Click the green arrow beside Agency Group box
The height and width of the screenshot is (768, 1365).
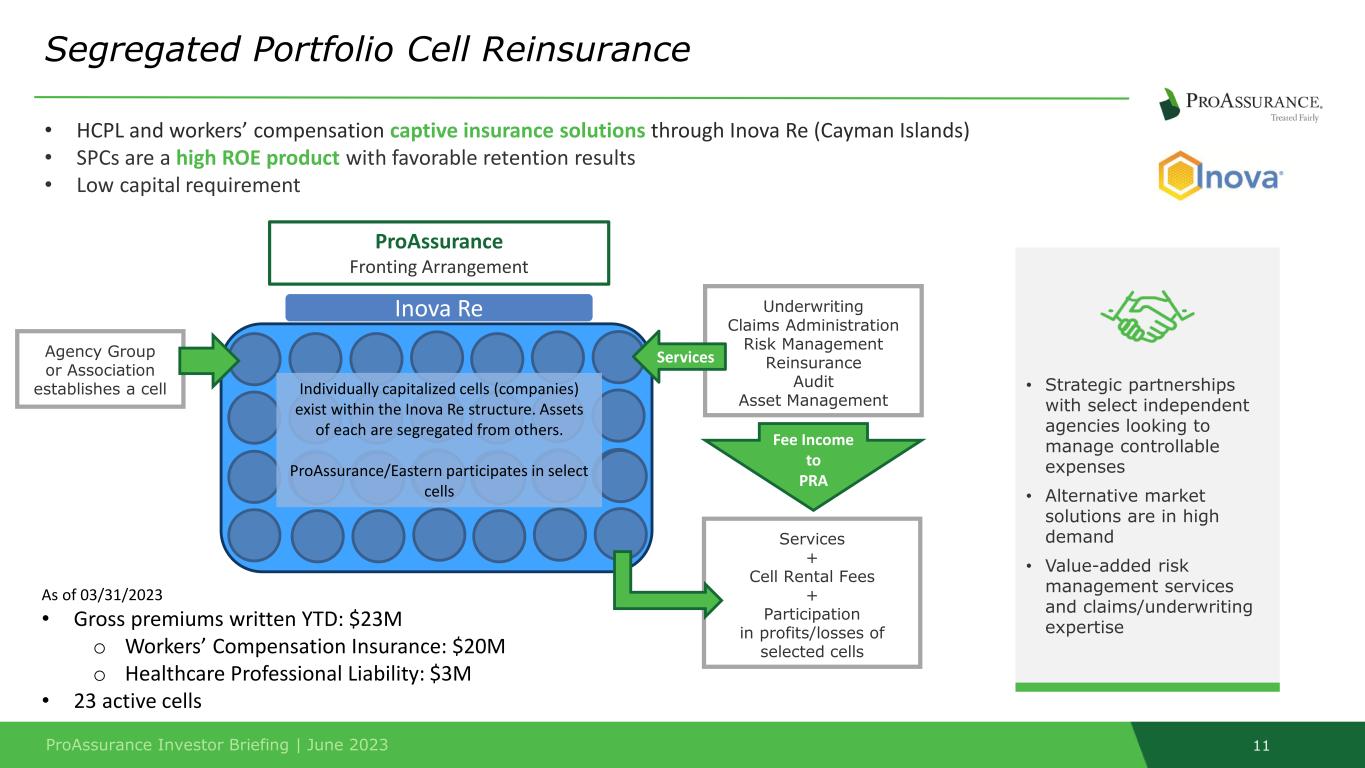pos(212,360)
